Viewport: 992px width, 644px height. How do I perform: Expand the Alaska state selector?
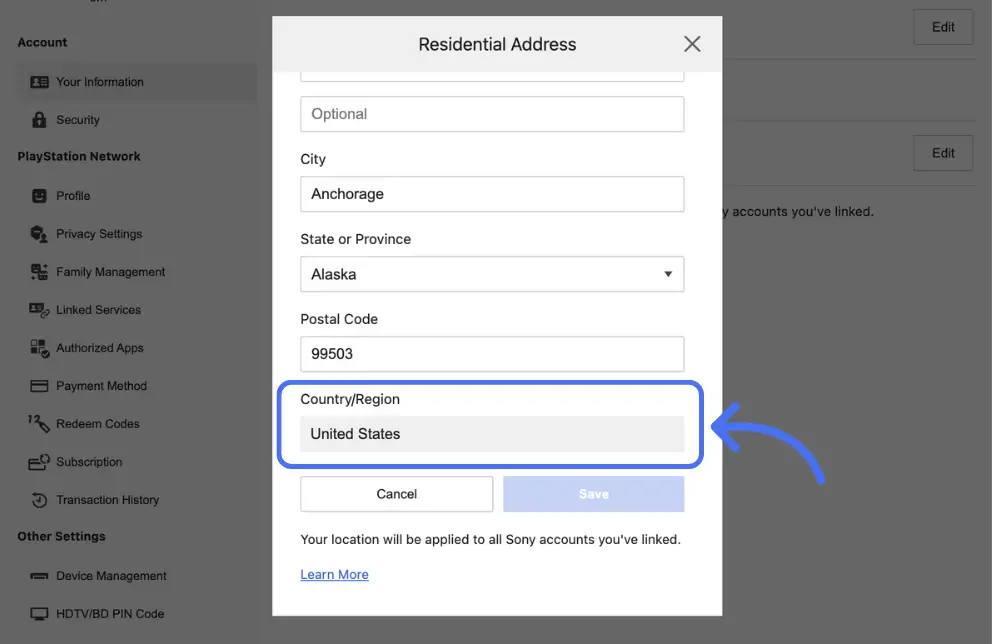tap(667, 273)
